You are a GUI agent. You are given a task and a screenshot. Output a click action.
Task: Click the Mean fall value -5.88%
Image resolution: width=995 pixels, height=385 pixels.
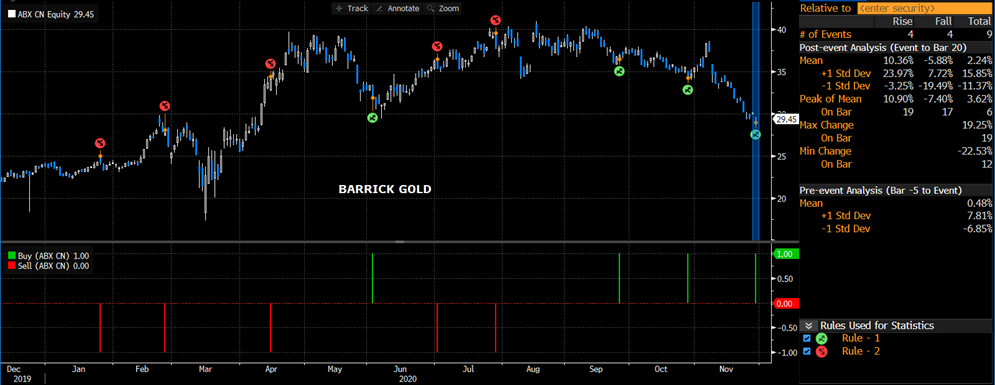[x=939, y=60]
